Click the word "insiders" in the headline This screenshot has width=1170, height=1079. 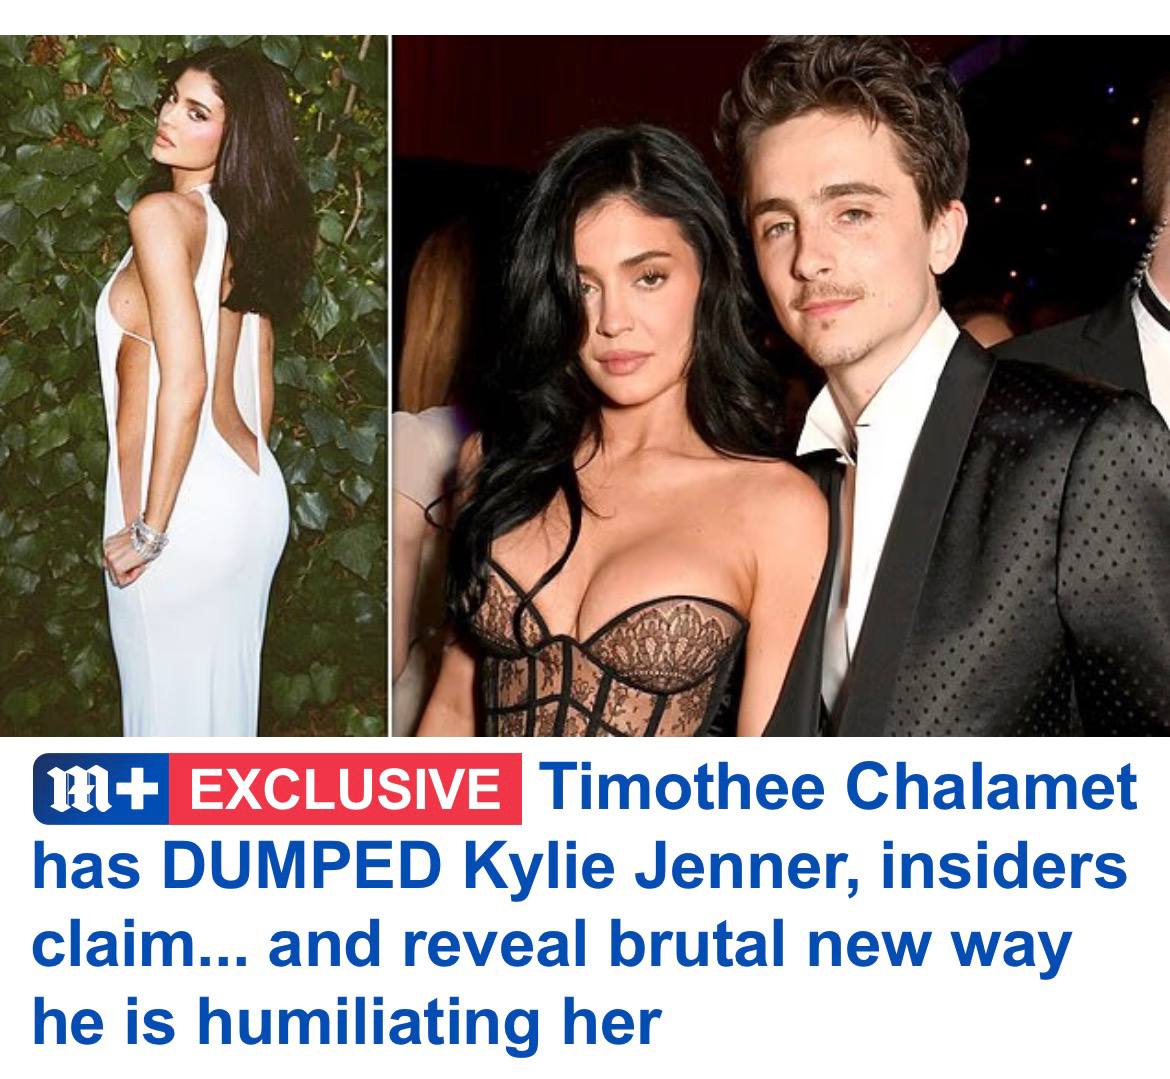(x=1004, y=866)
